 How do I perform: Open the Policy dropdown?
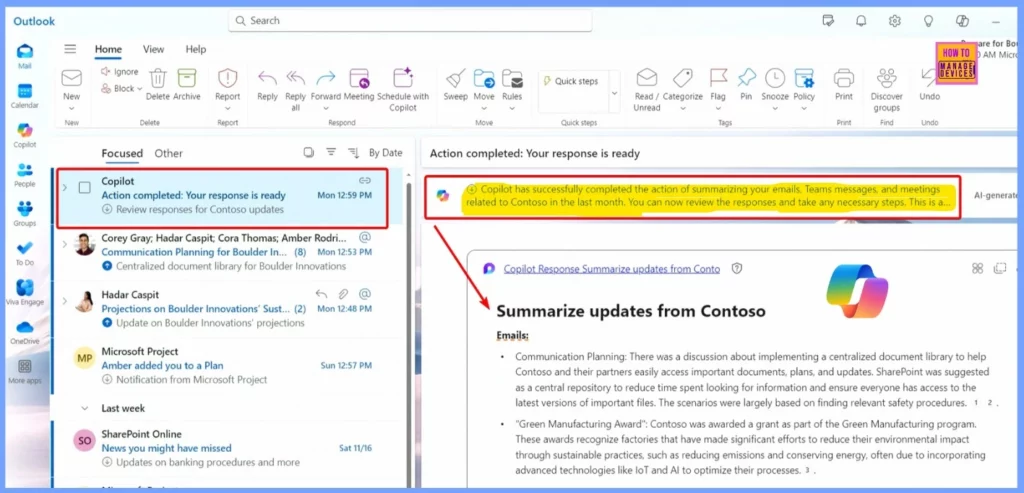coord(804,108)
